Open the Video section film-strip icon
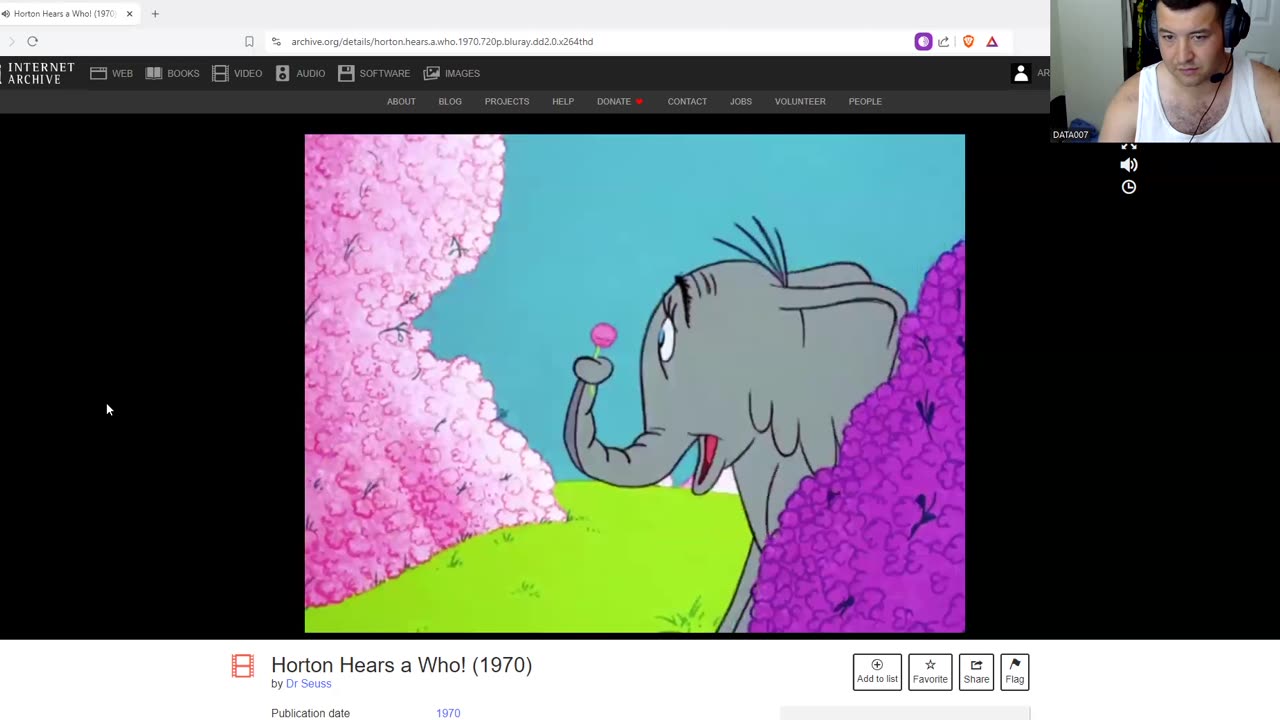 coord(220,73)
